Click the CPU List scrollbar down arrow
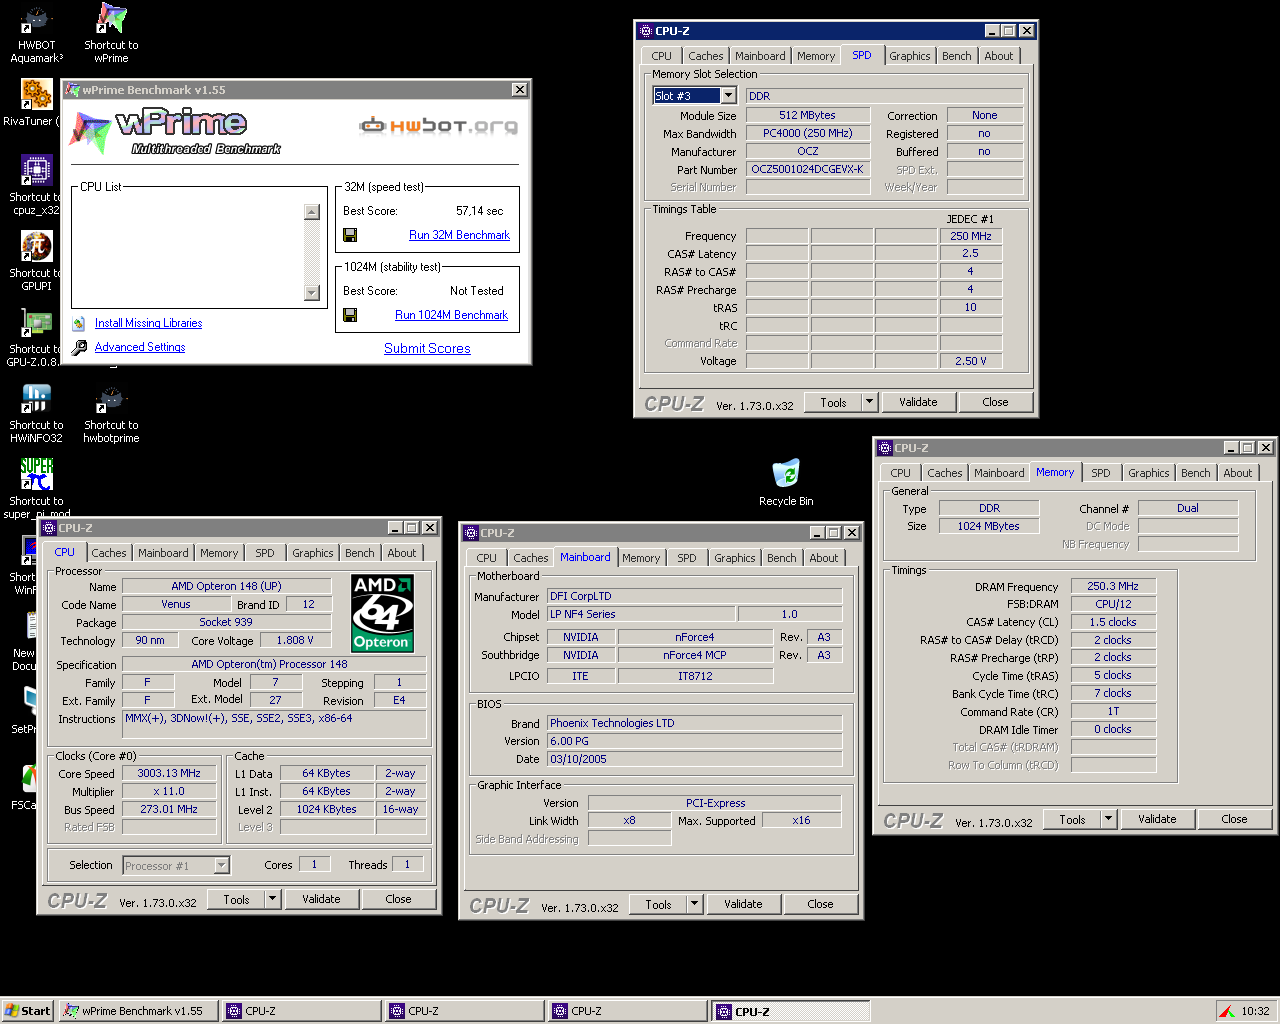Viewport: 1280px width, 1024px height. [312, 293]
